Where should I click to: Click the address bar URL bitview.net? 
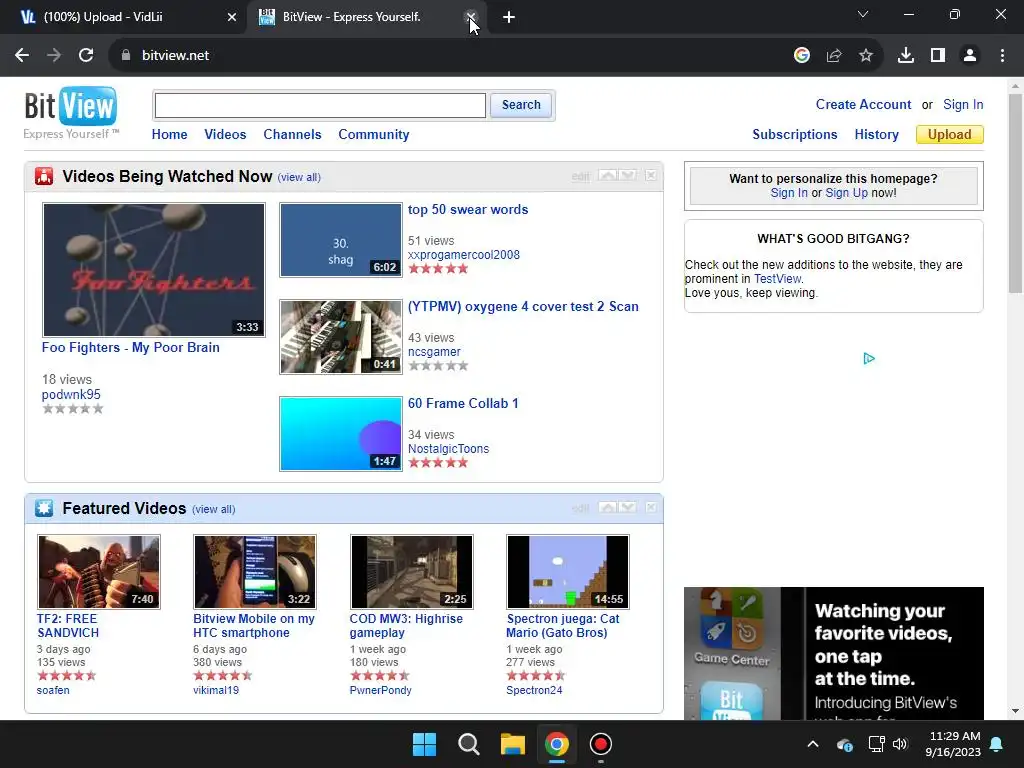click(176, 56)
